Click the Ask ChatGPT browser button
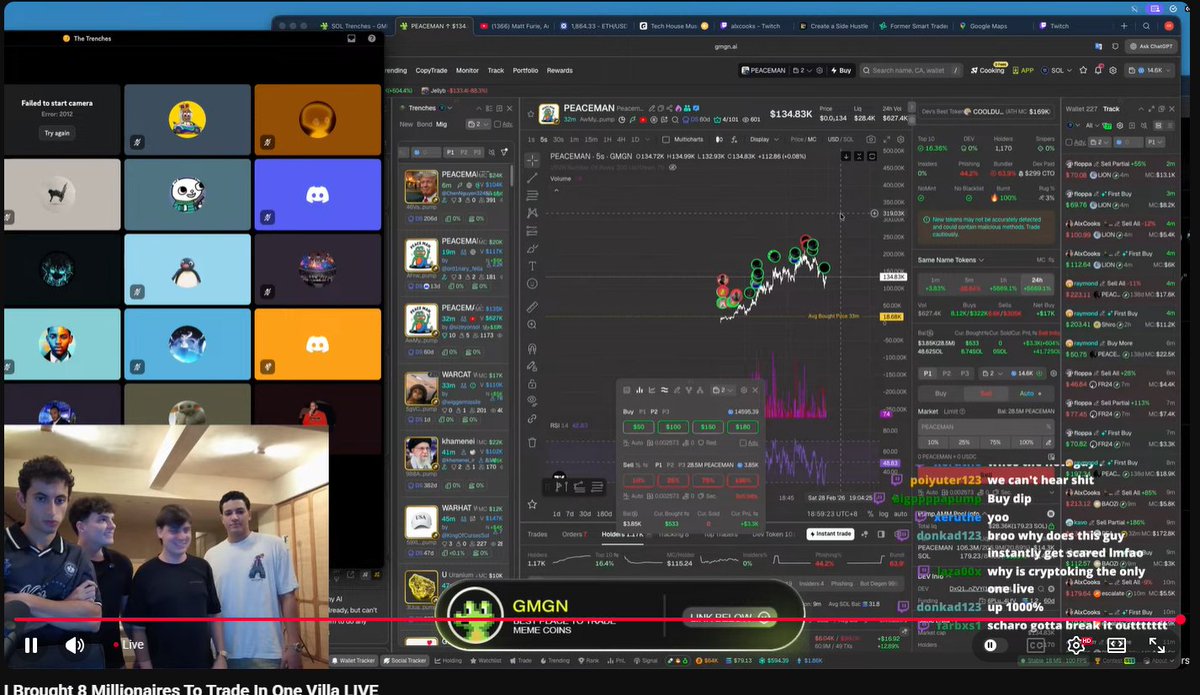Image resolution: width=1200 pixels, height=695 pixels. point(1152,46)
